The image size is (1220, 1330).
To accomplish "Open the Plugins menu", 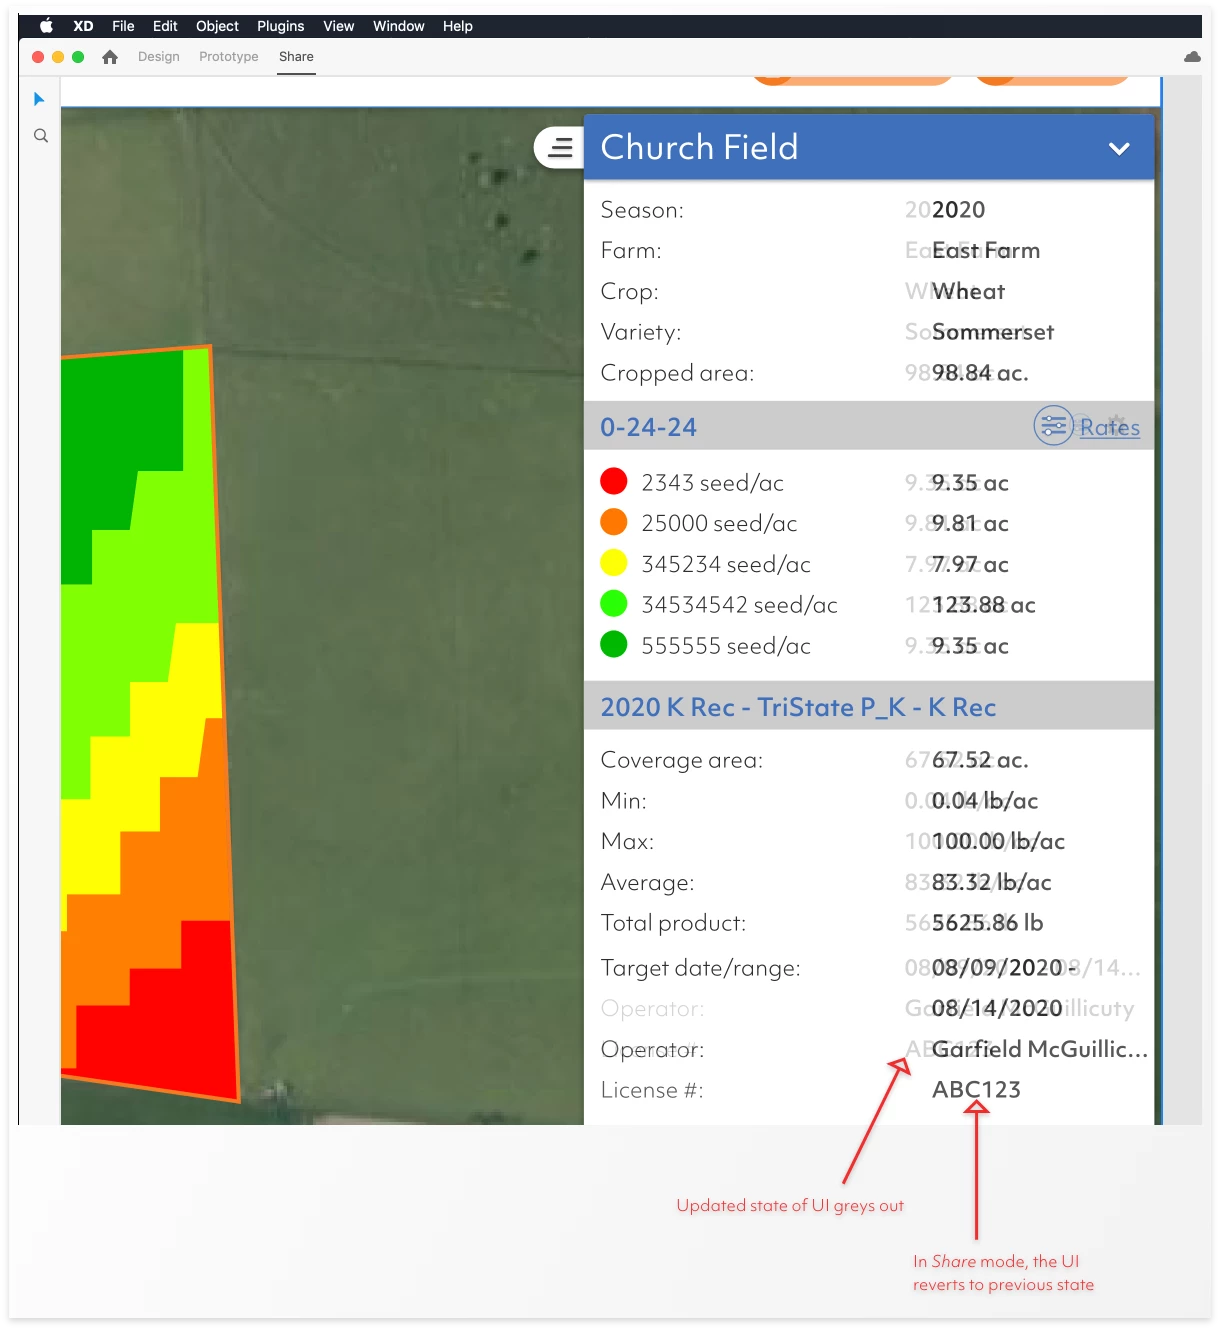I will tap(280, 26).
